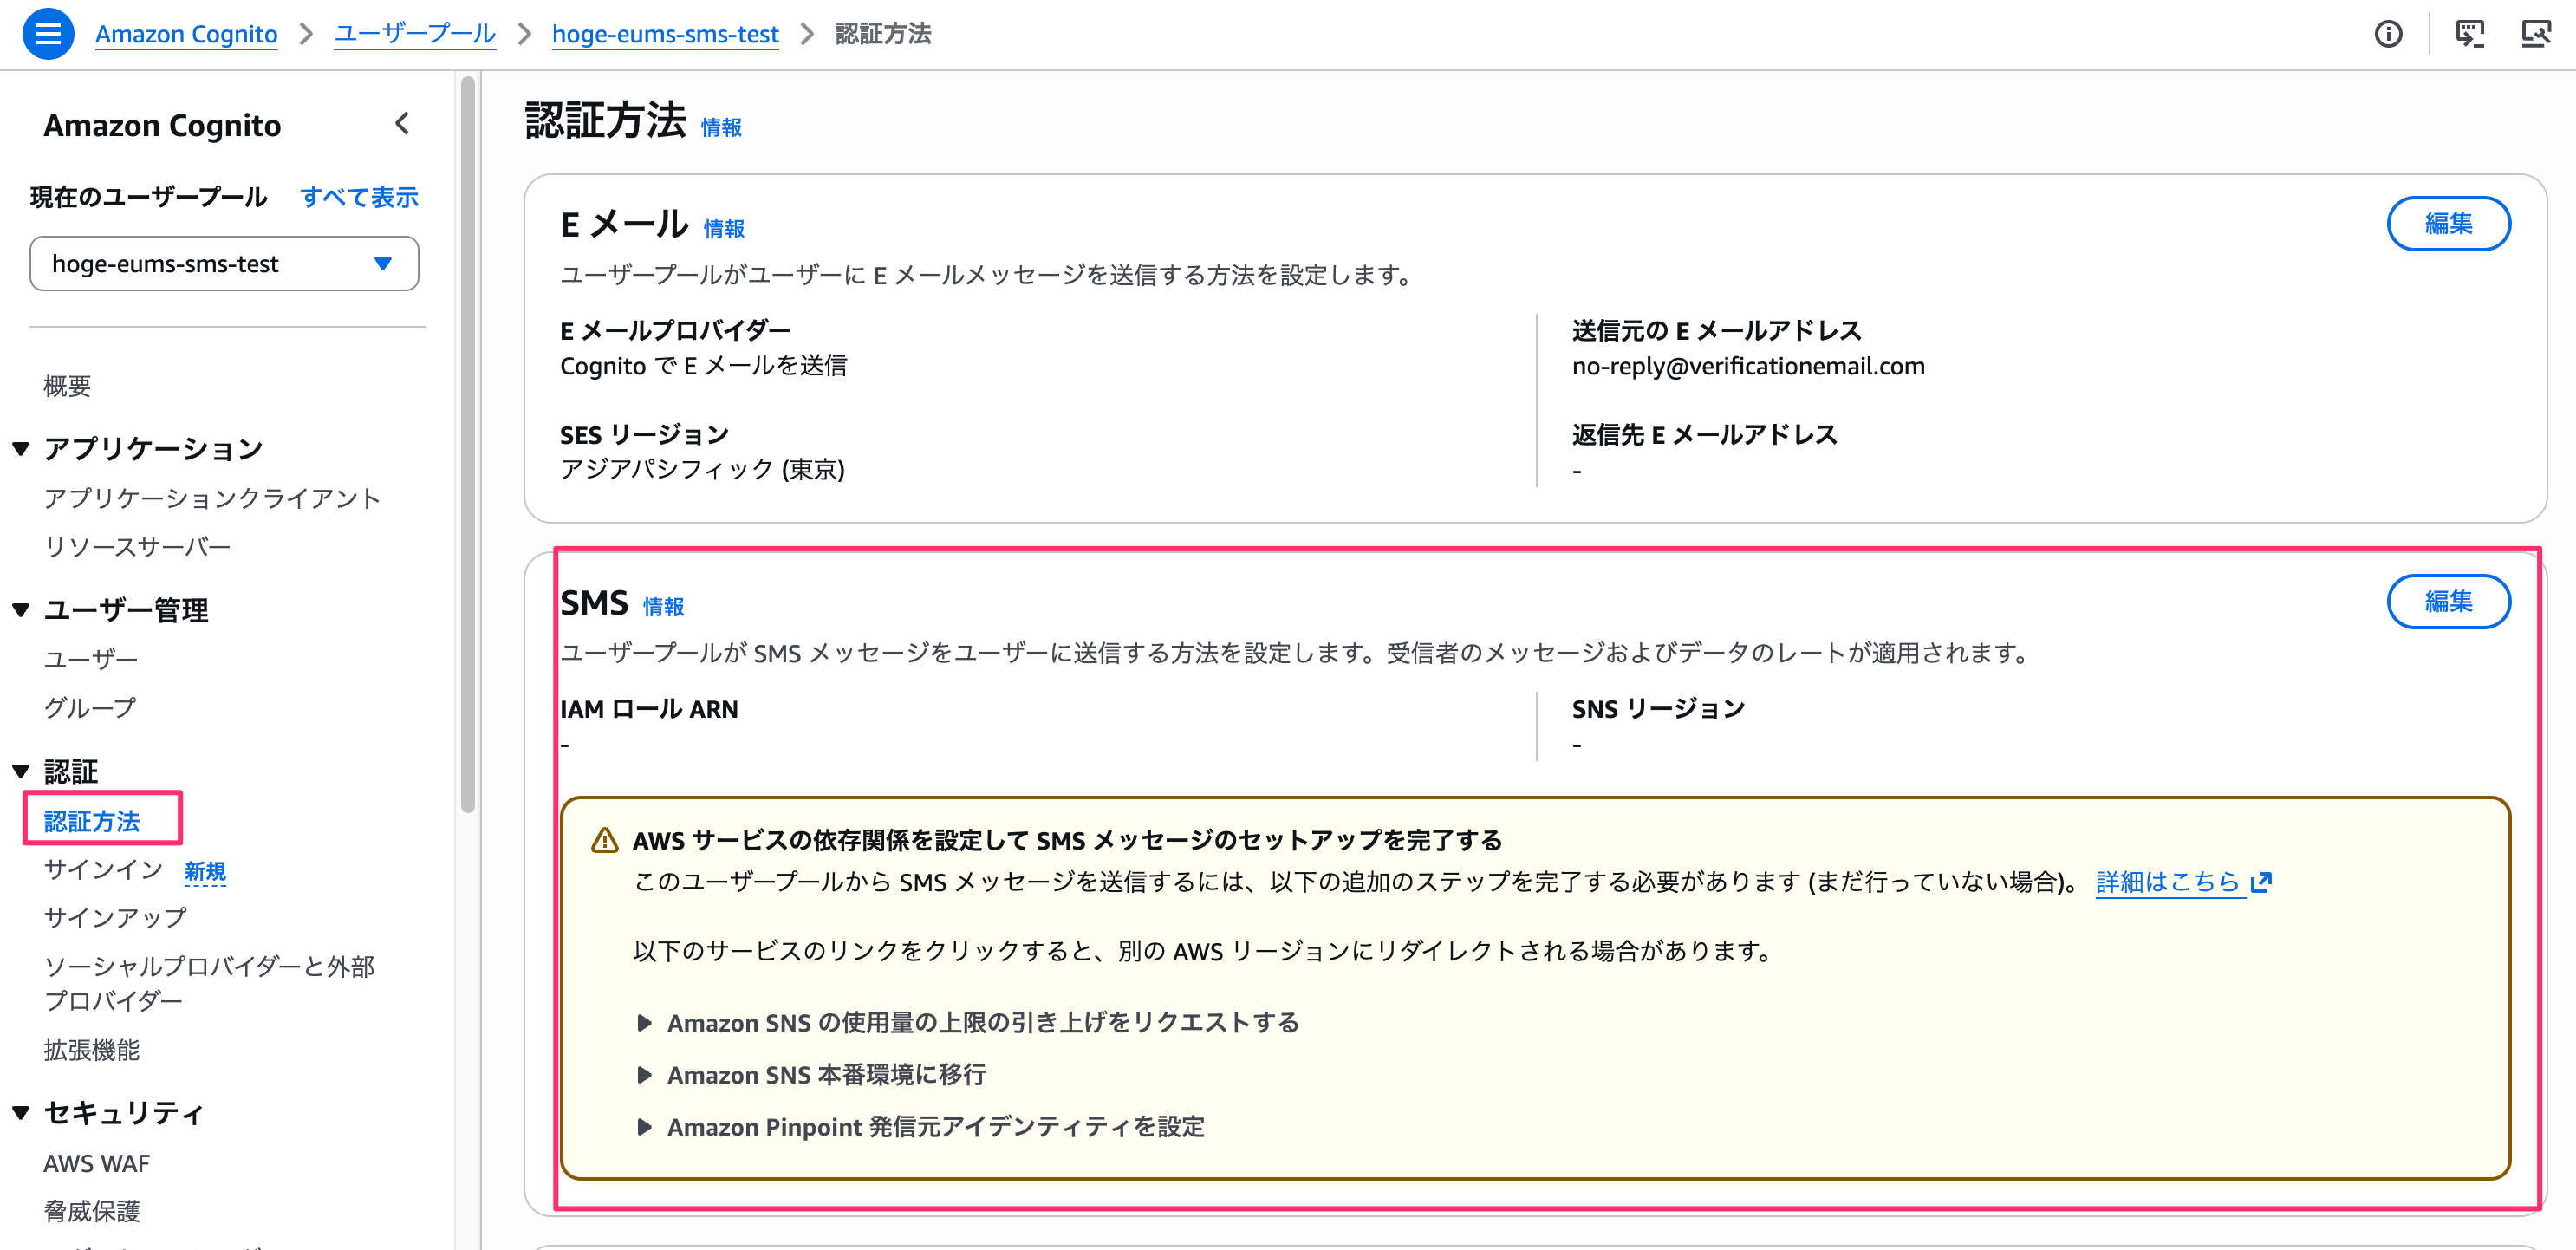Image resolution: width=2576 pixels, height=1250 pixels.
Task: Open 拡張機能 in sidebar
Action: point(92,1049)
